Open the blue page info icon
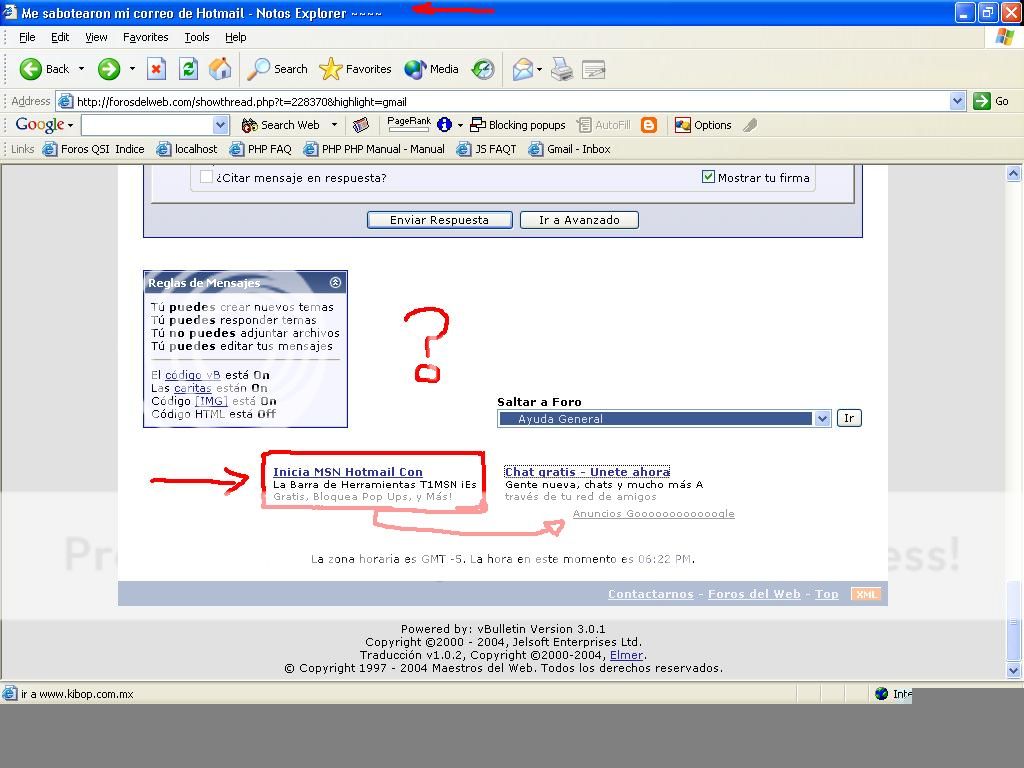 point(445,124)
